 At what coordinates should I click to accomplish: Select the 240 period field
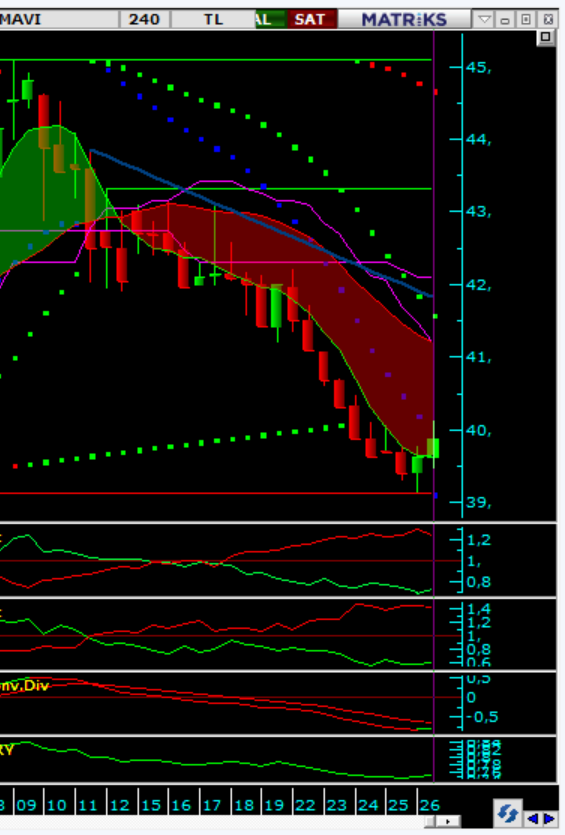[x=144, y=20]
